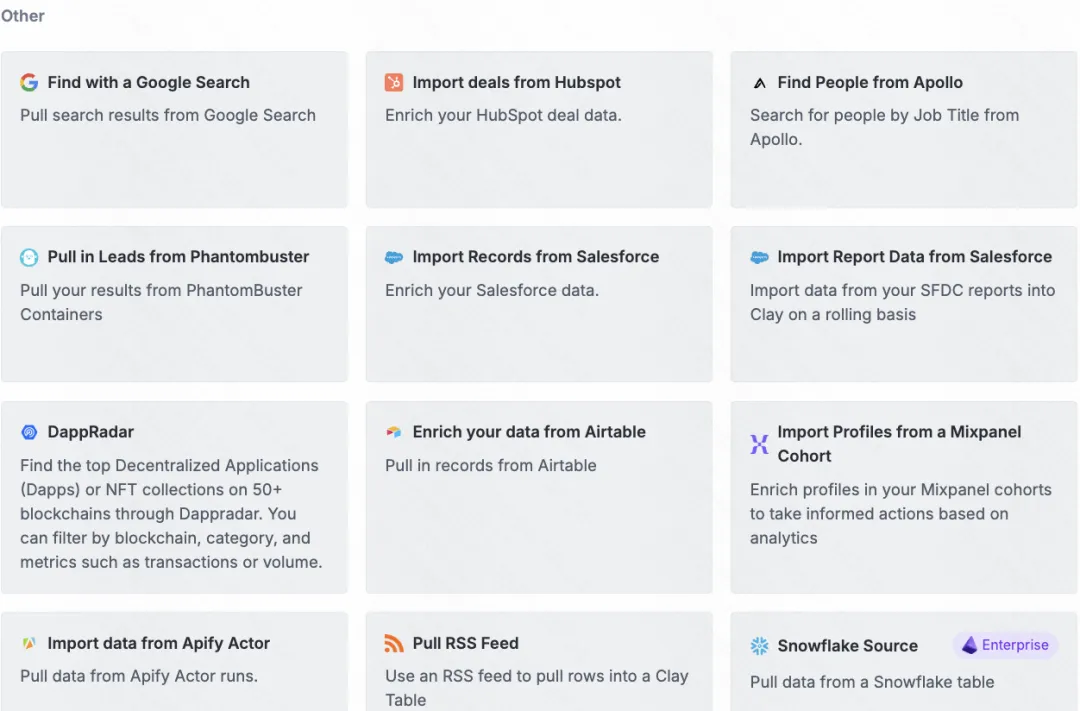Click the Apify Actor icon
This screenshot has height=711, width=1080.
[29, 643]
